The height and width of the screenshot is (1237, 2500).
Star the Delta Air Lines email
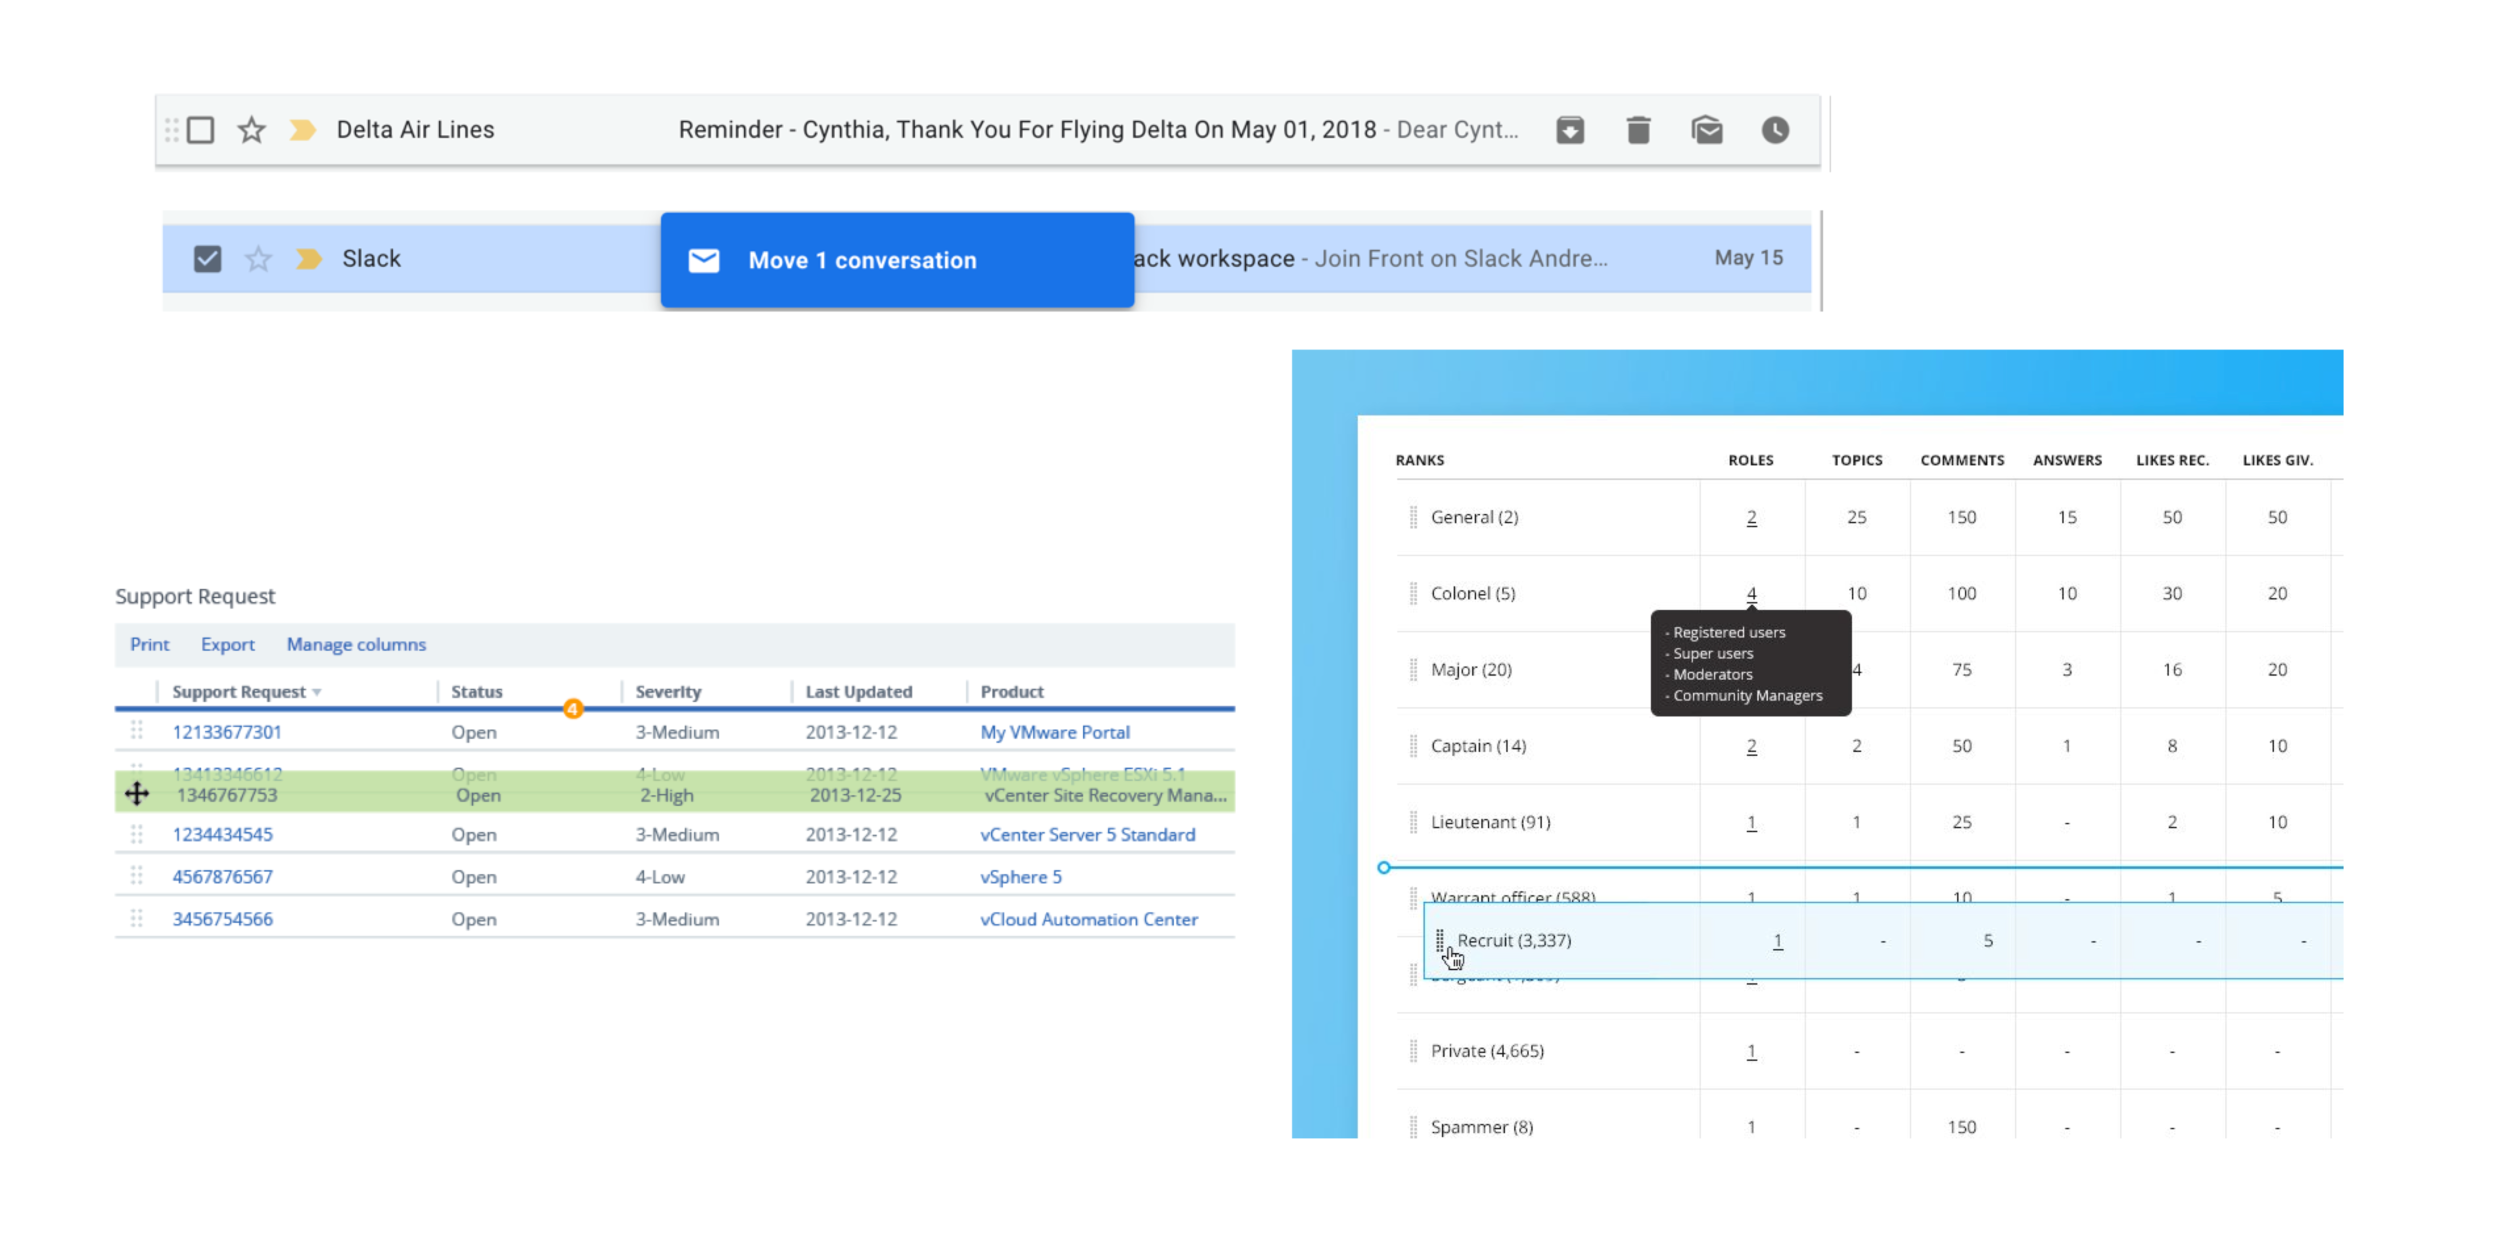tap(252, 130)
